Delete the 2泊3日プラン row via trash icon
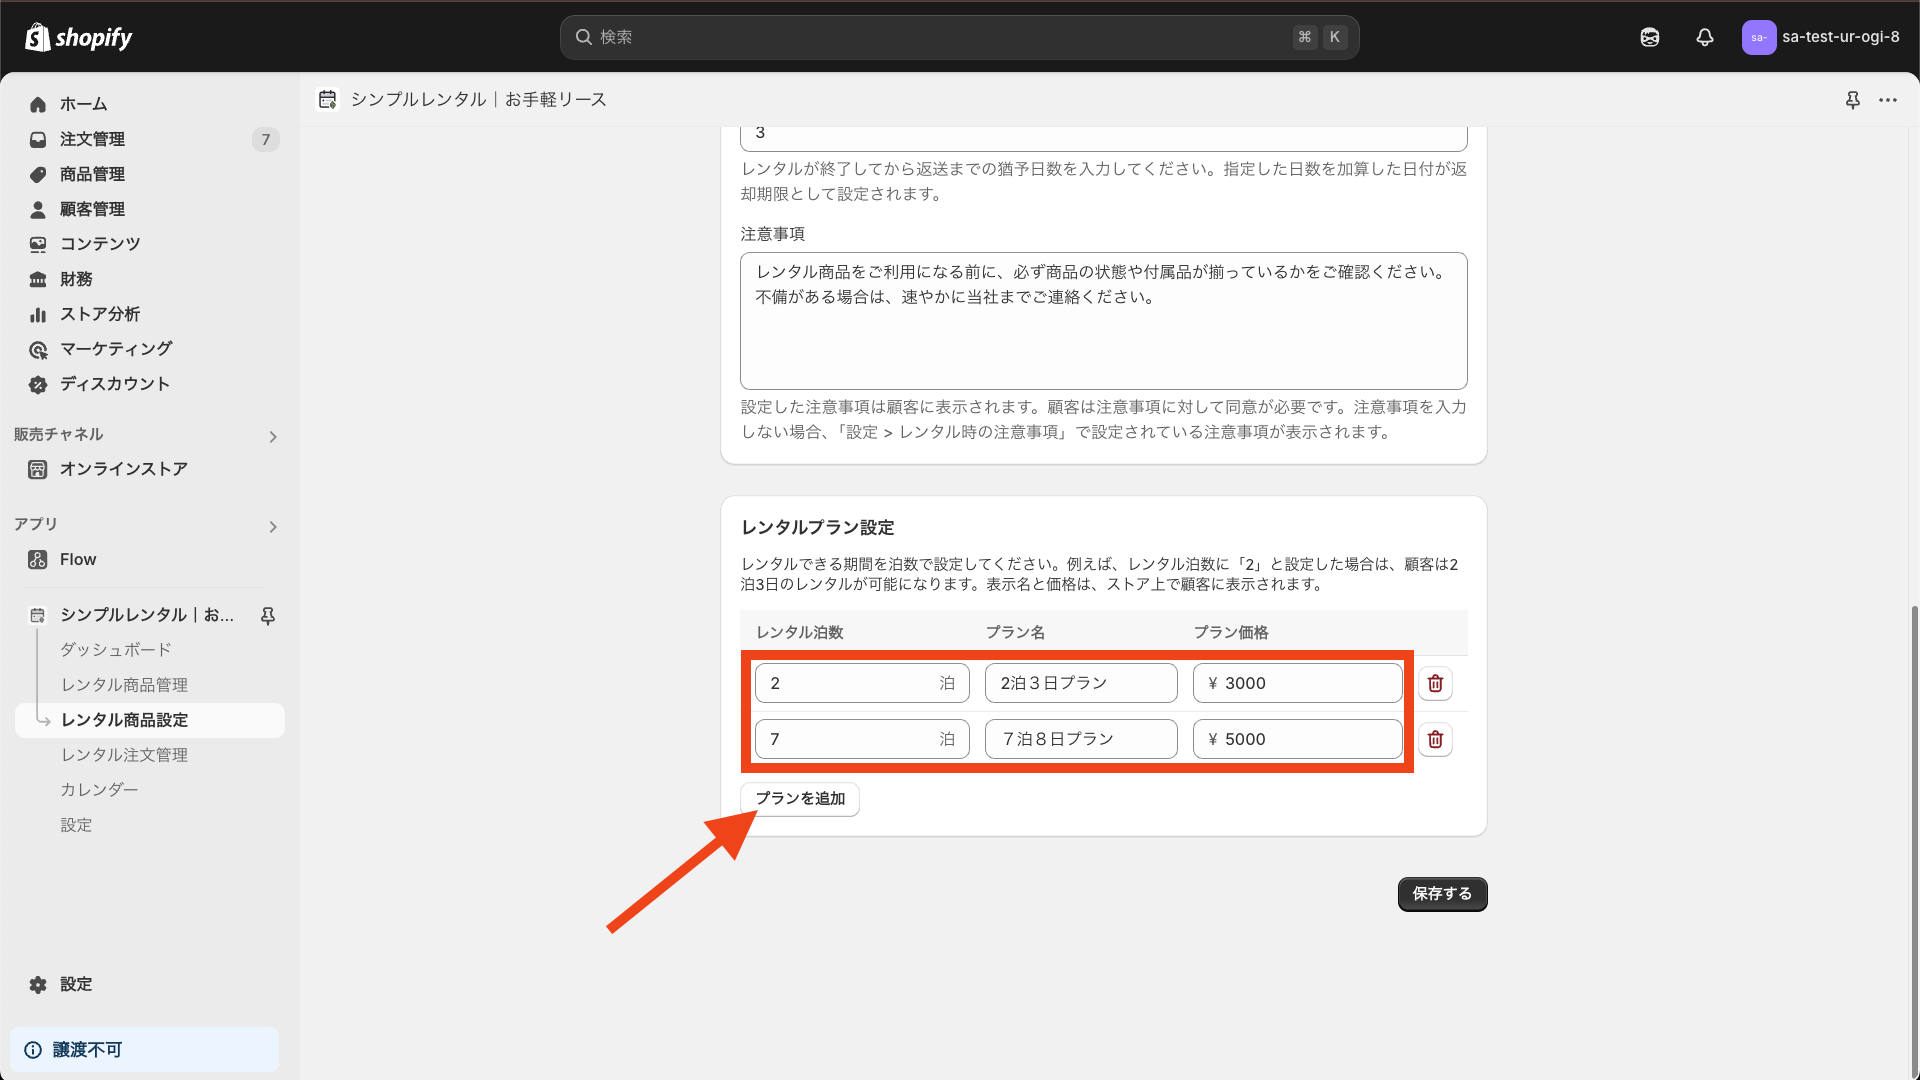 pyautogui.click(x=1435, y=683)
